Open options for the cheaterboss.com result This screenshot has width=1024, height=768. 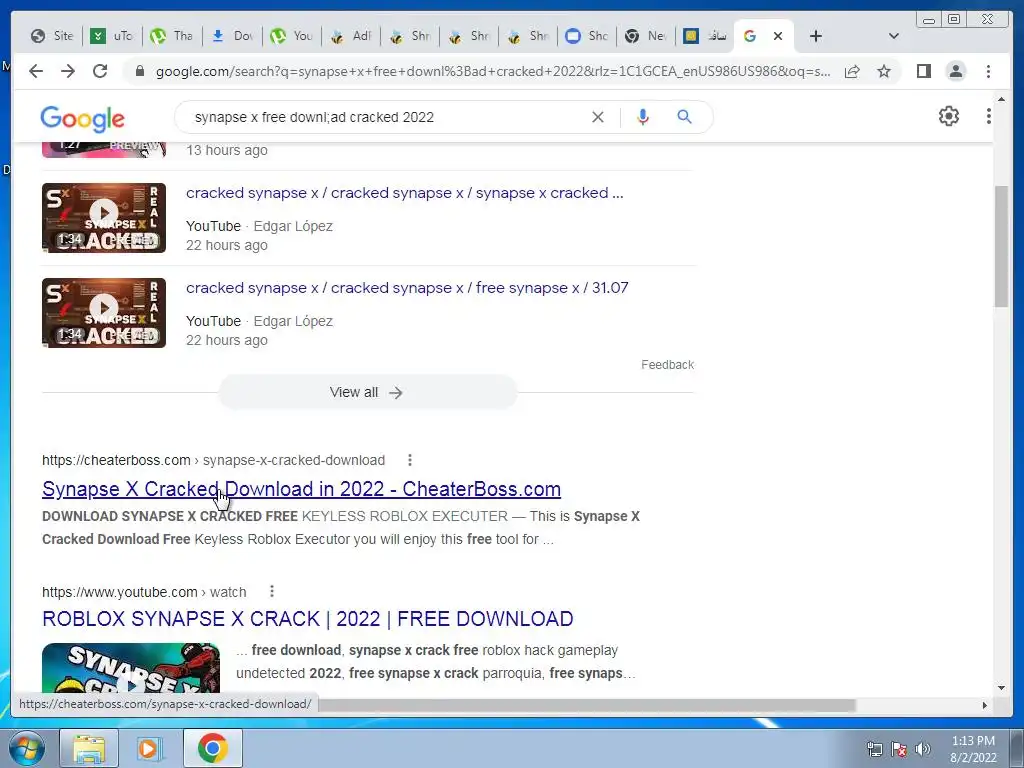[409, 460]
